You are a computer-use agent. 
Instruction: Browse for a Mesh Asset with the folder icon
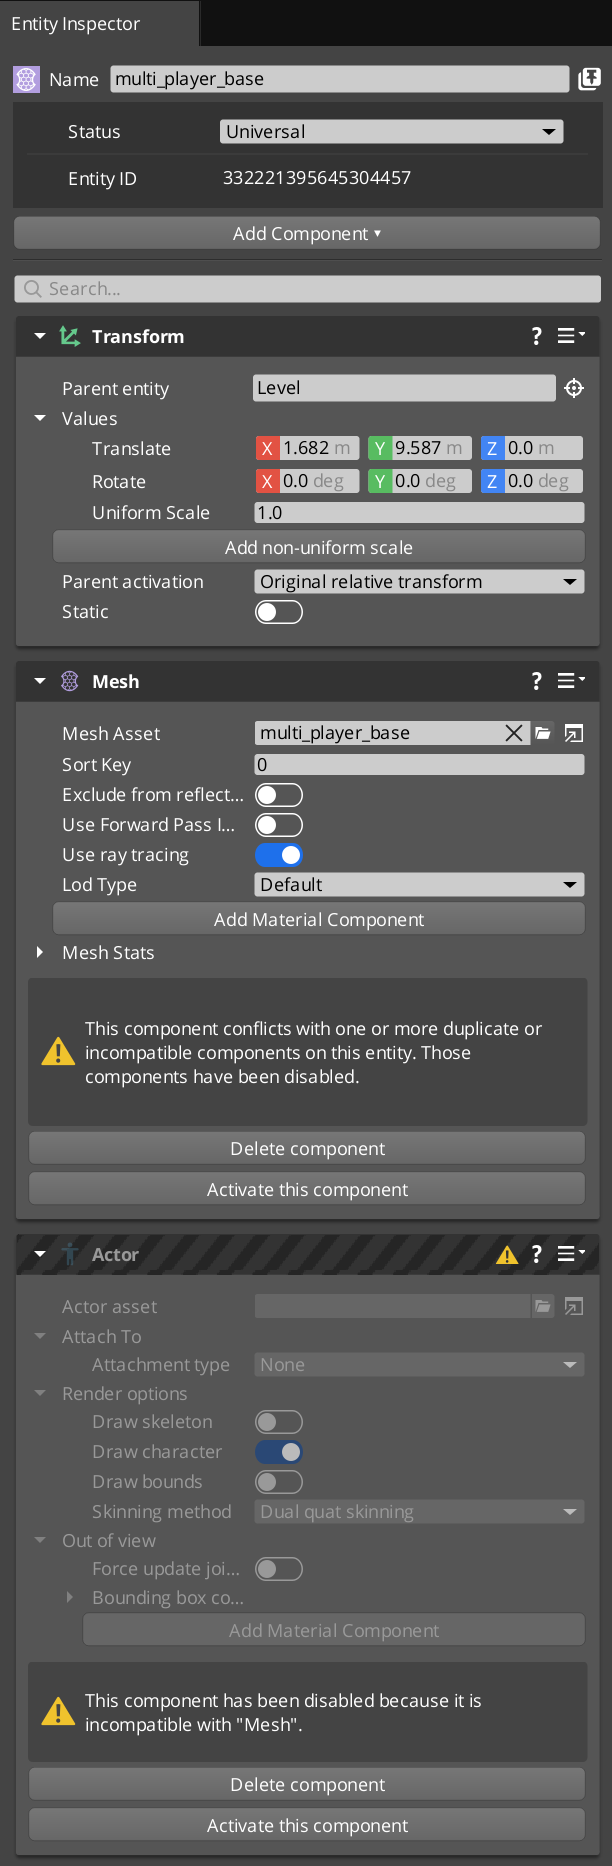click(542, 733)
